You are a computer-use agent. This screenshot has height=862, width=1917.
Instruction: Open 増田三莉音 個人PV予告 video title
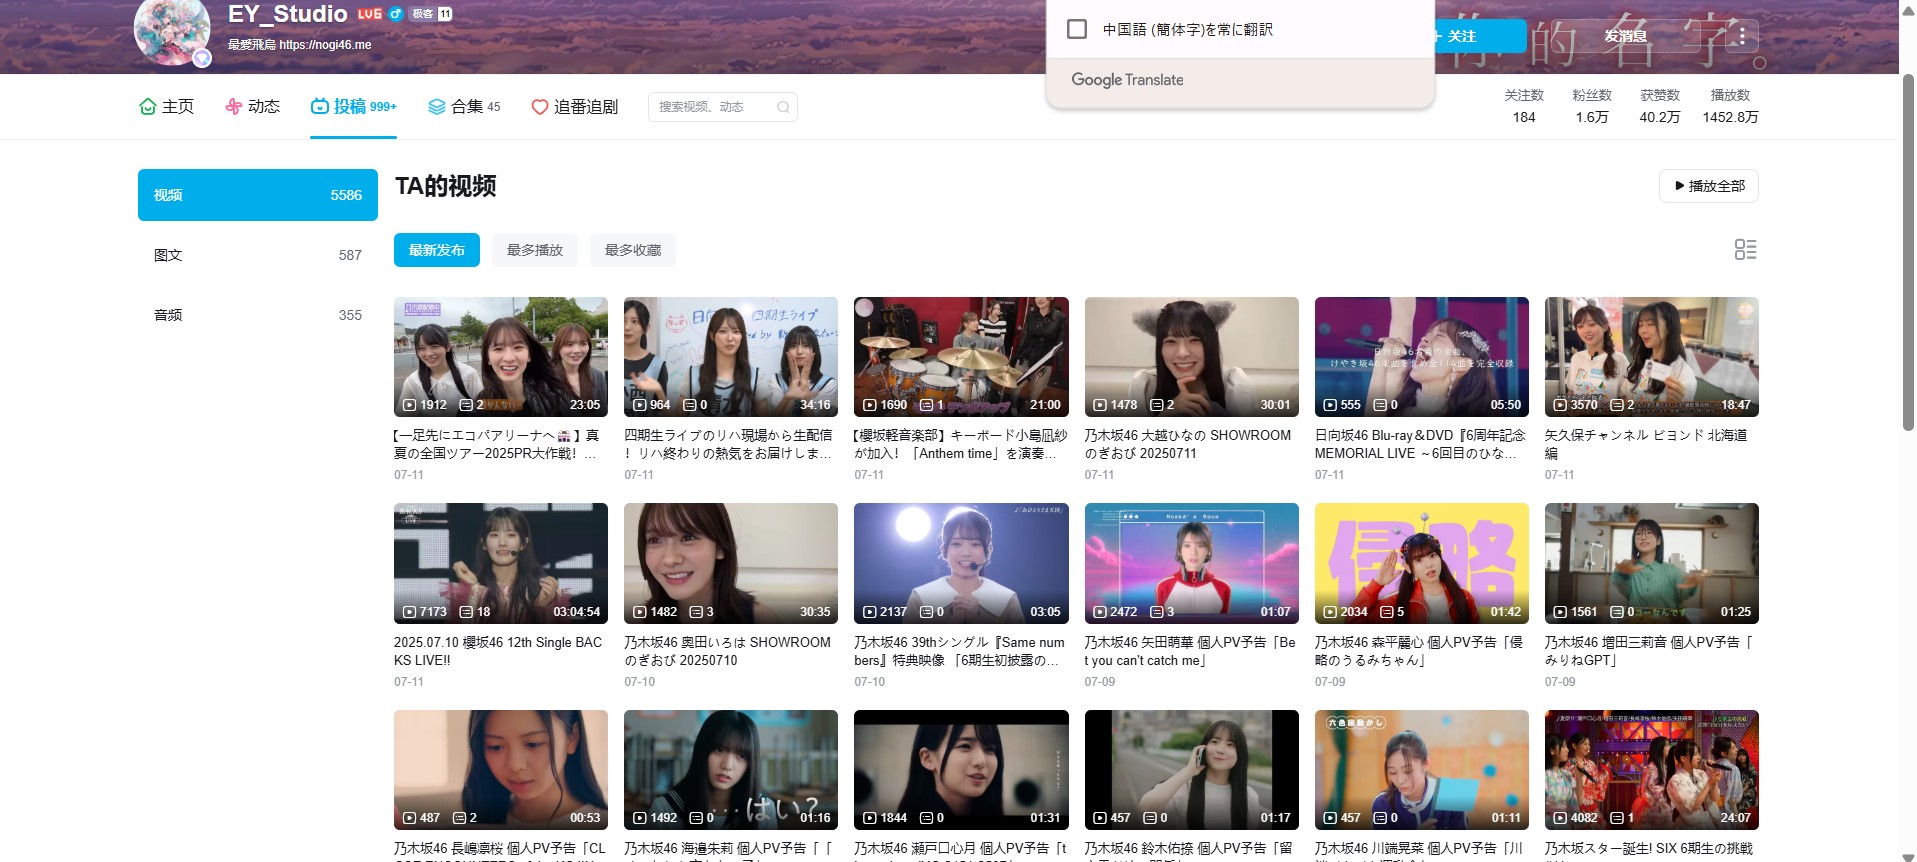tap(1649, 651)
